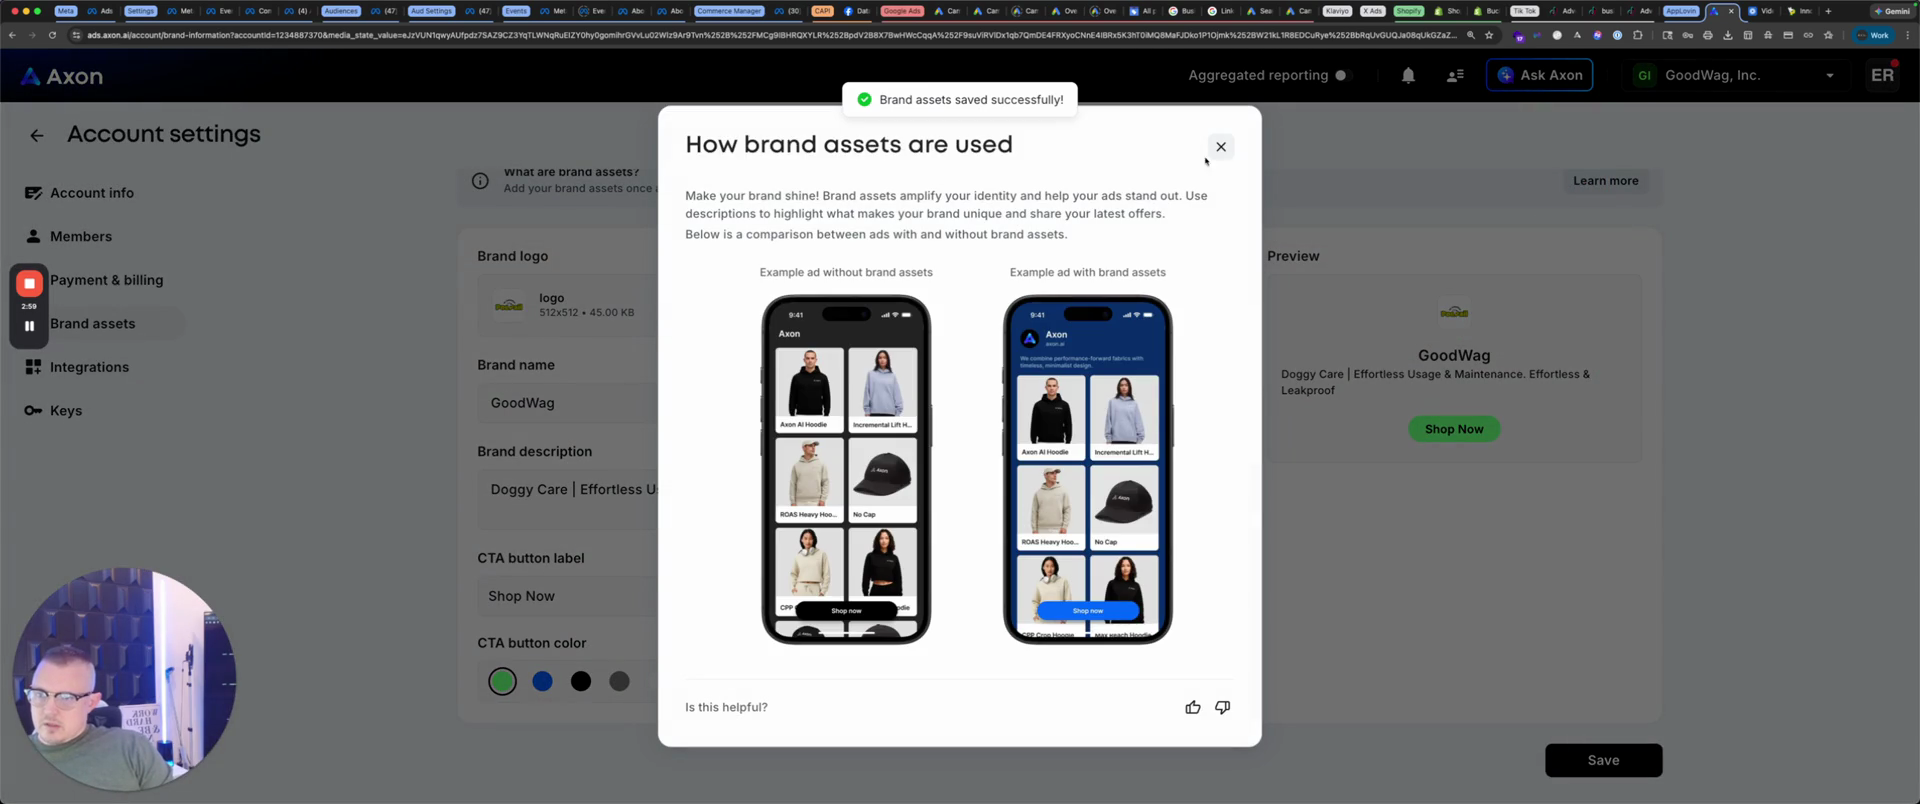Screen dimensions: 1920x804
Task: Select the blue CTA button color
Action: 542,681
